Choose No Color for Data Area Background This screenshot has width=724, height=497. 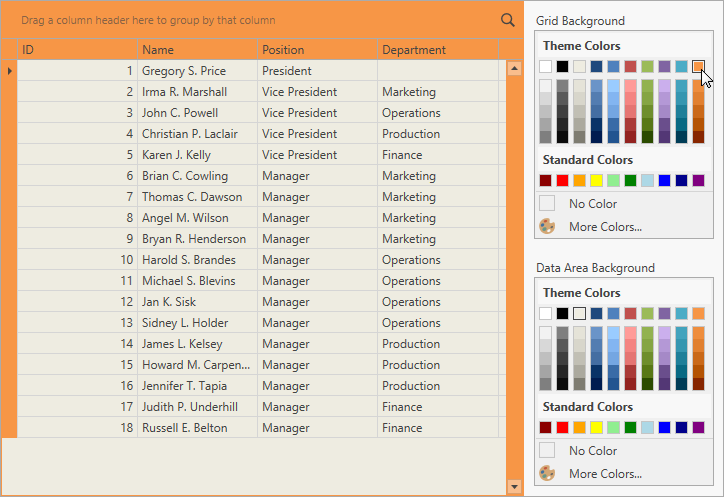592,451
